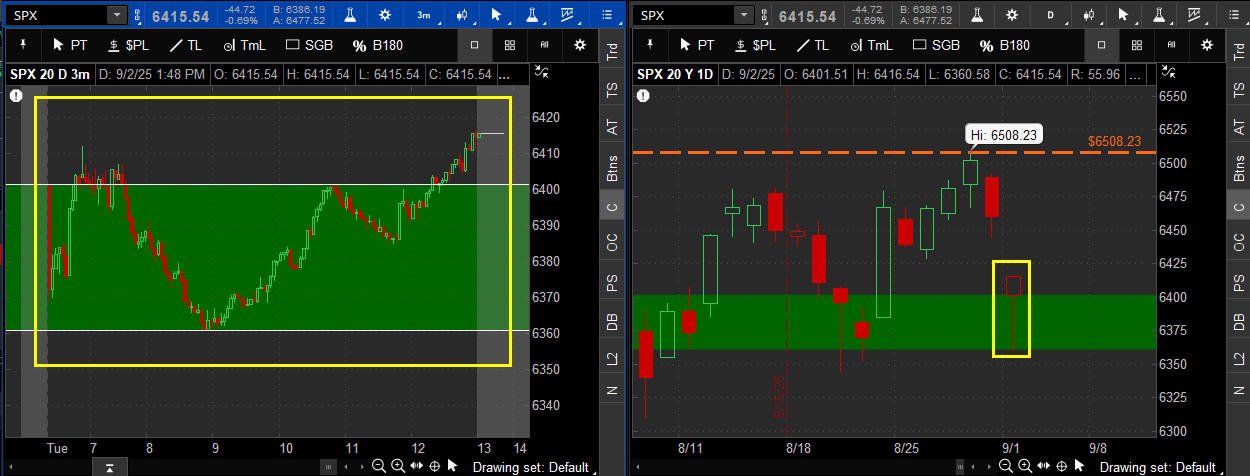Open Studies flask icon in left chart
The height and width of the screenshot is (476, 1250).
(351, 15)
